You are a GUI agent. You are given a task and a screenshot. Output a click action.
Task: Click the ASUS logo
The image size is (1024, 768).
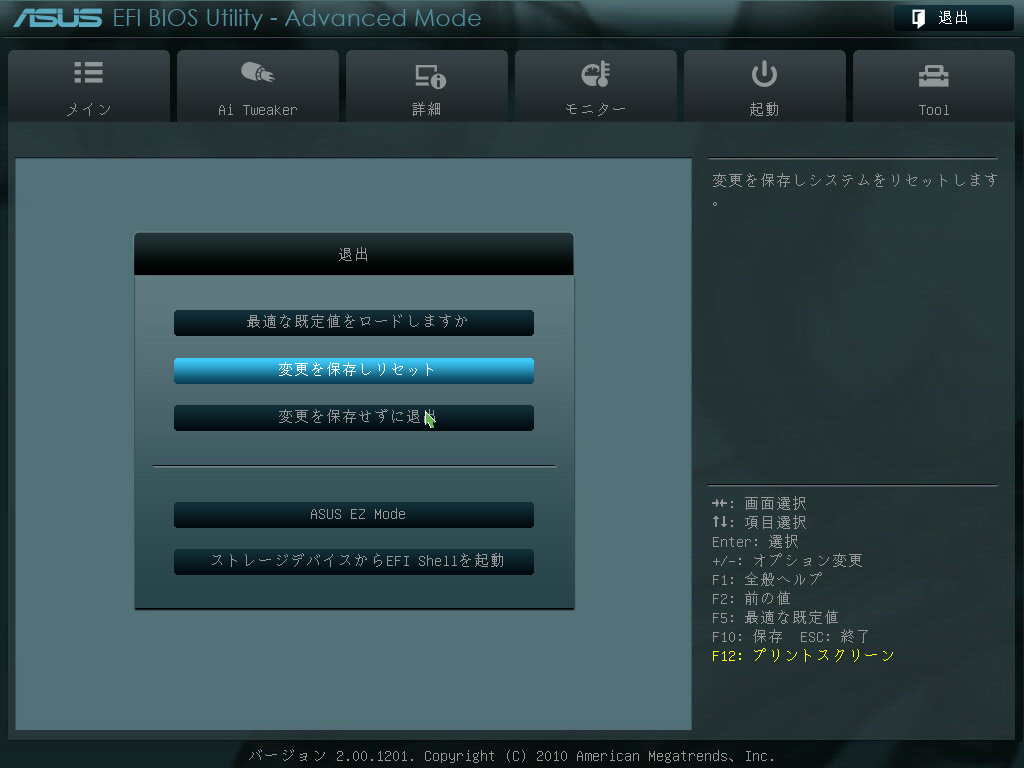pyautogui.click(x=57, y=18)
